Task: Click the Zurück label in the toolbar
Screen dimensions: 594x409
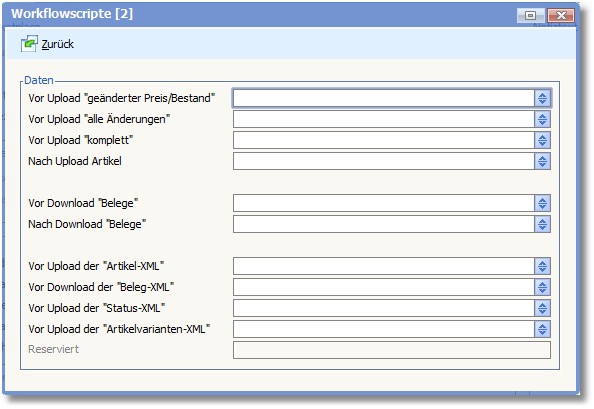Action: click(x=58, y=44)
